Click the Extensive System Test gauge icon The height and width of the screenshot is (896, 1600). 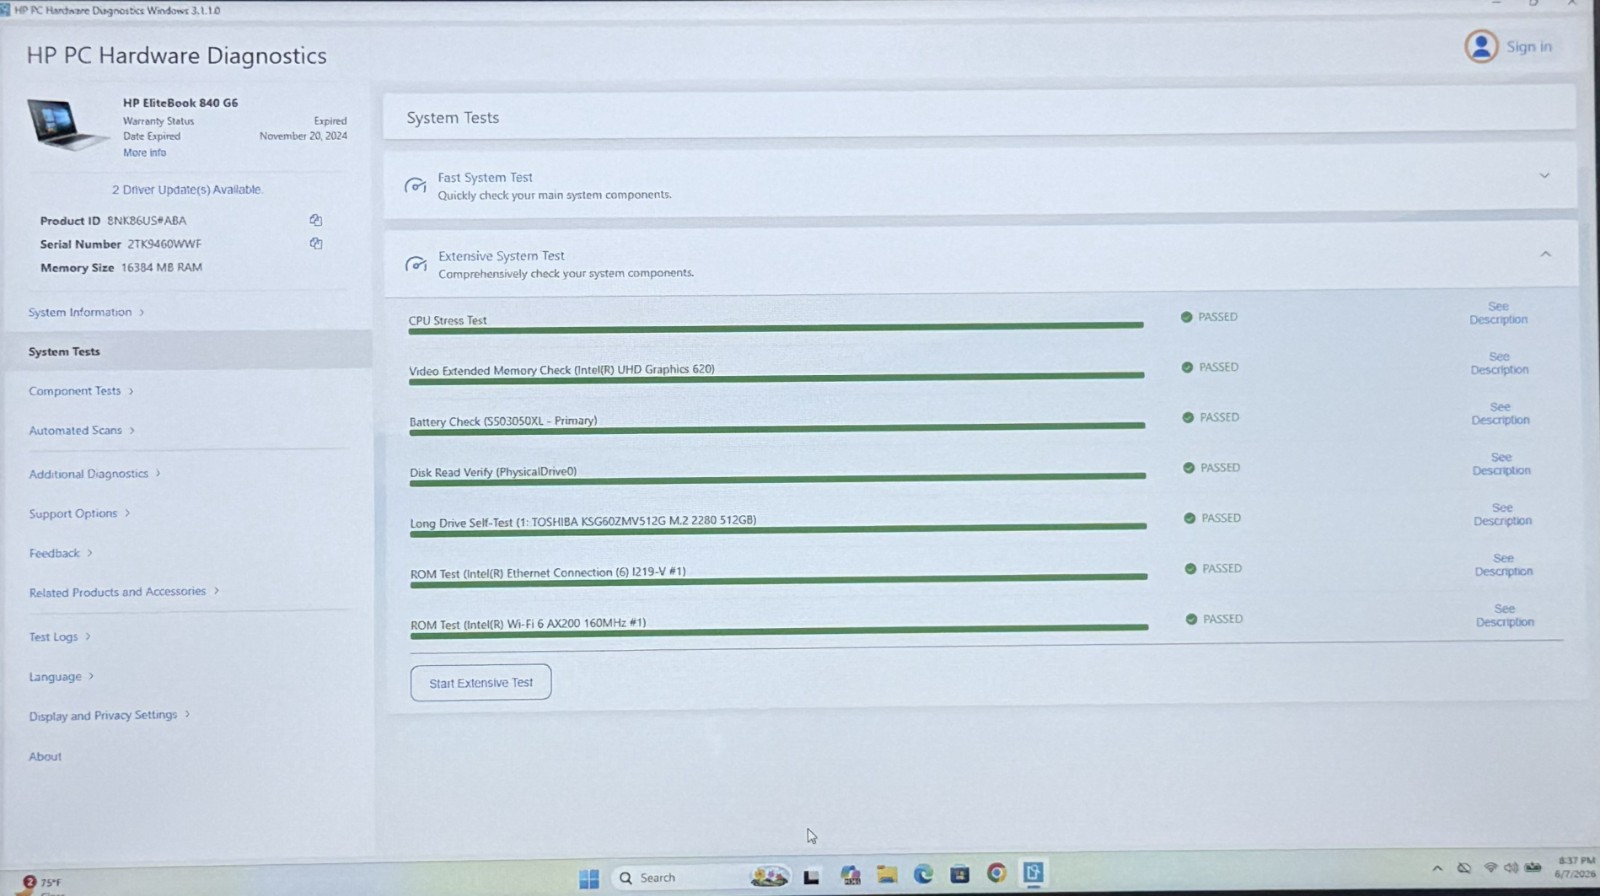[x=415, y=264]
